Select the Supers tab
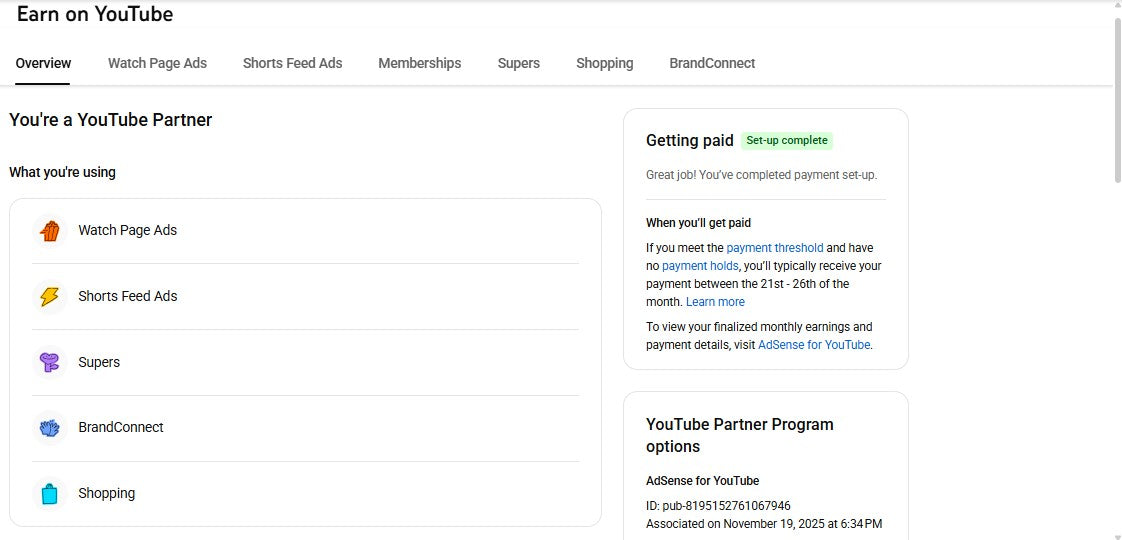Screen dimensions: 1122x540 pos(518,63)
